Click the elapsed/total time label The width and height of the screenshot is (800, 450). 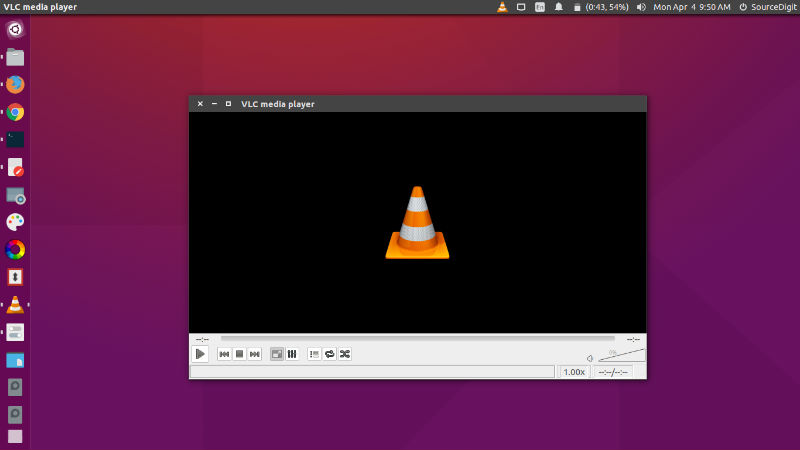(613, 372)
